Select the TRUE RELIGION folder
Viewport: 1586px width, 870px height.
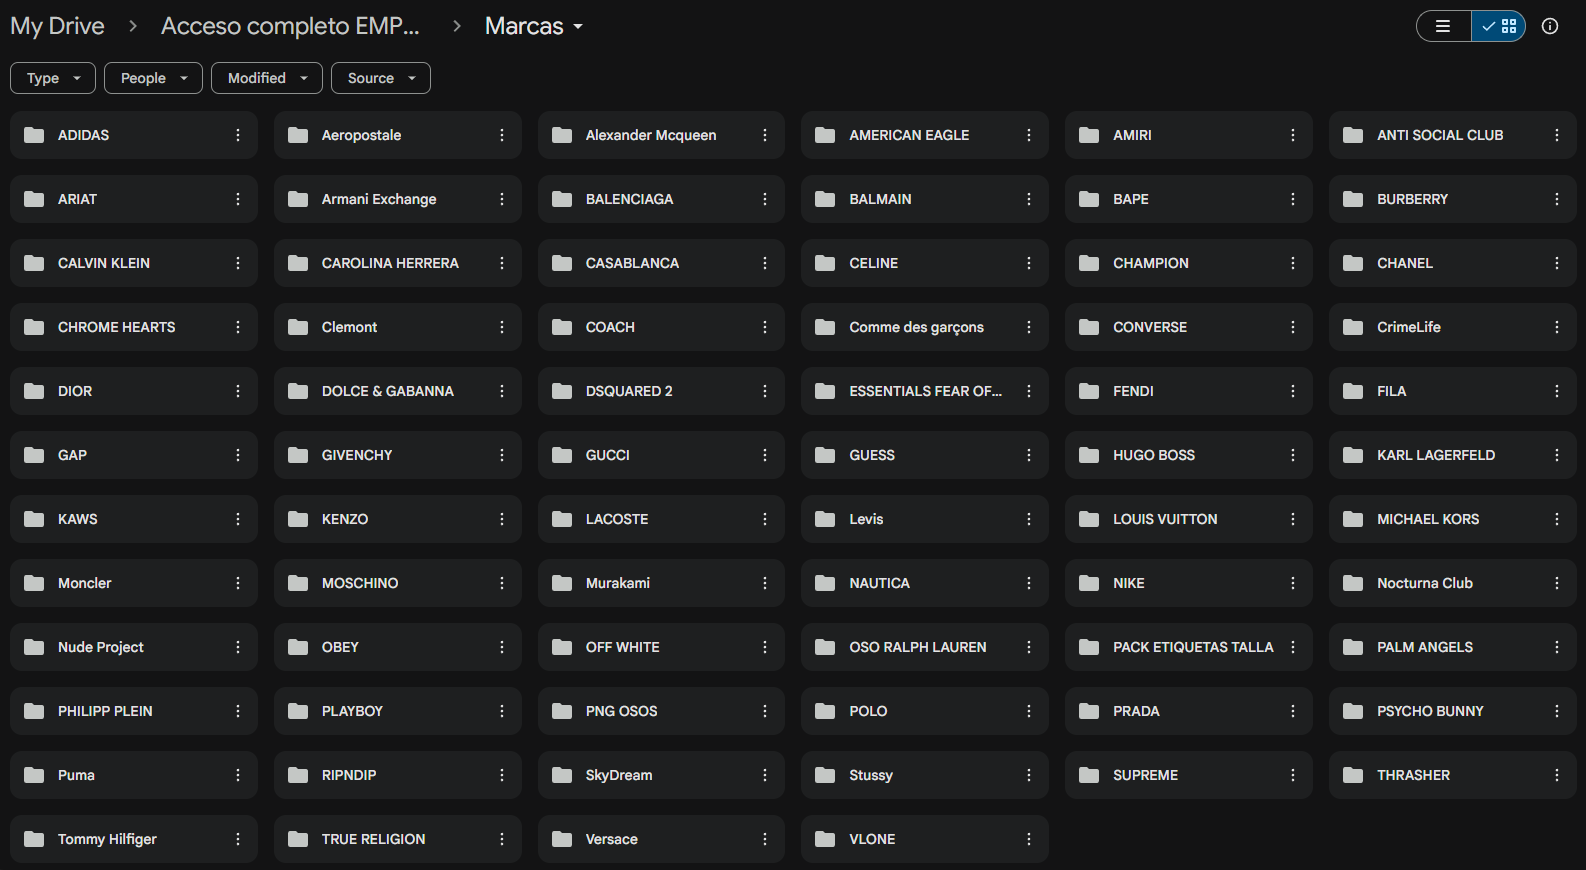(398, 839)
